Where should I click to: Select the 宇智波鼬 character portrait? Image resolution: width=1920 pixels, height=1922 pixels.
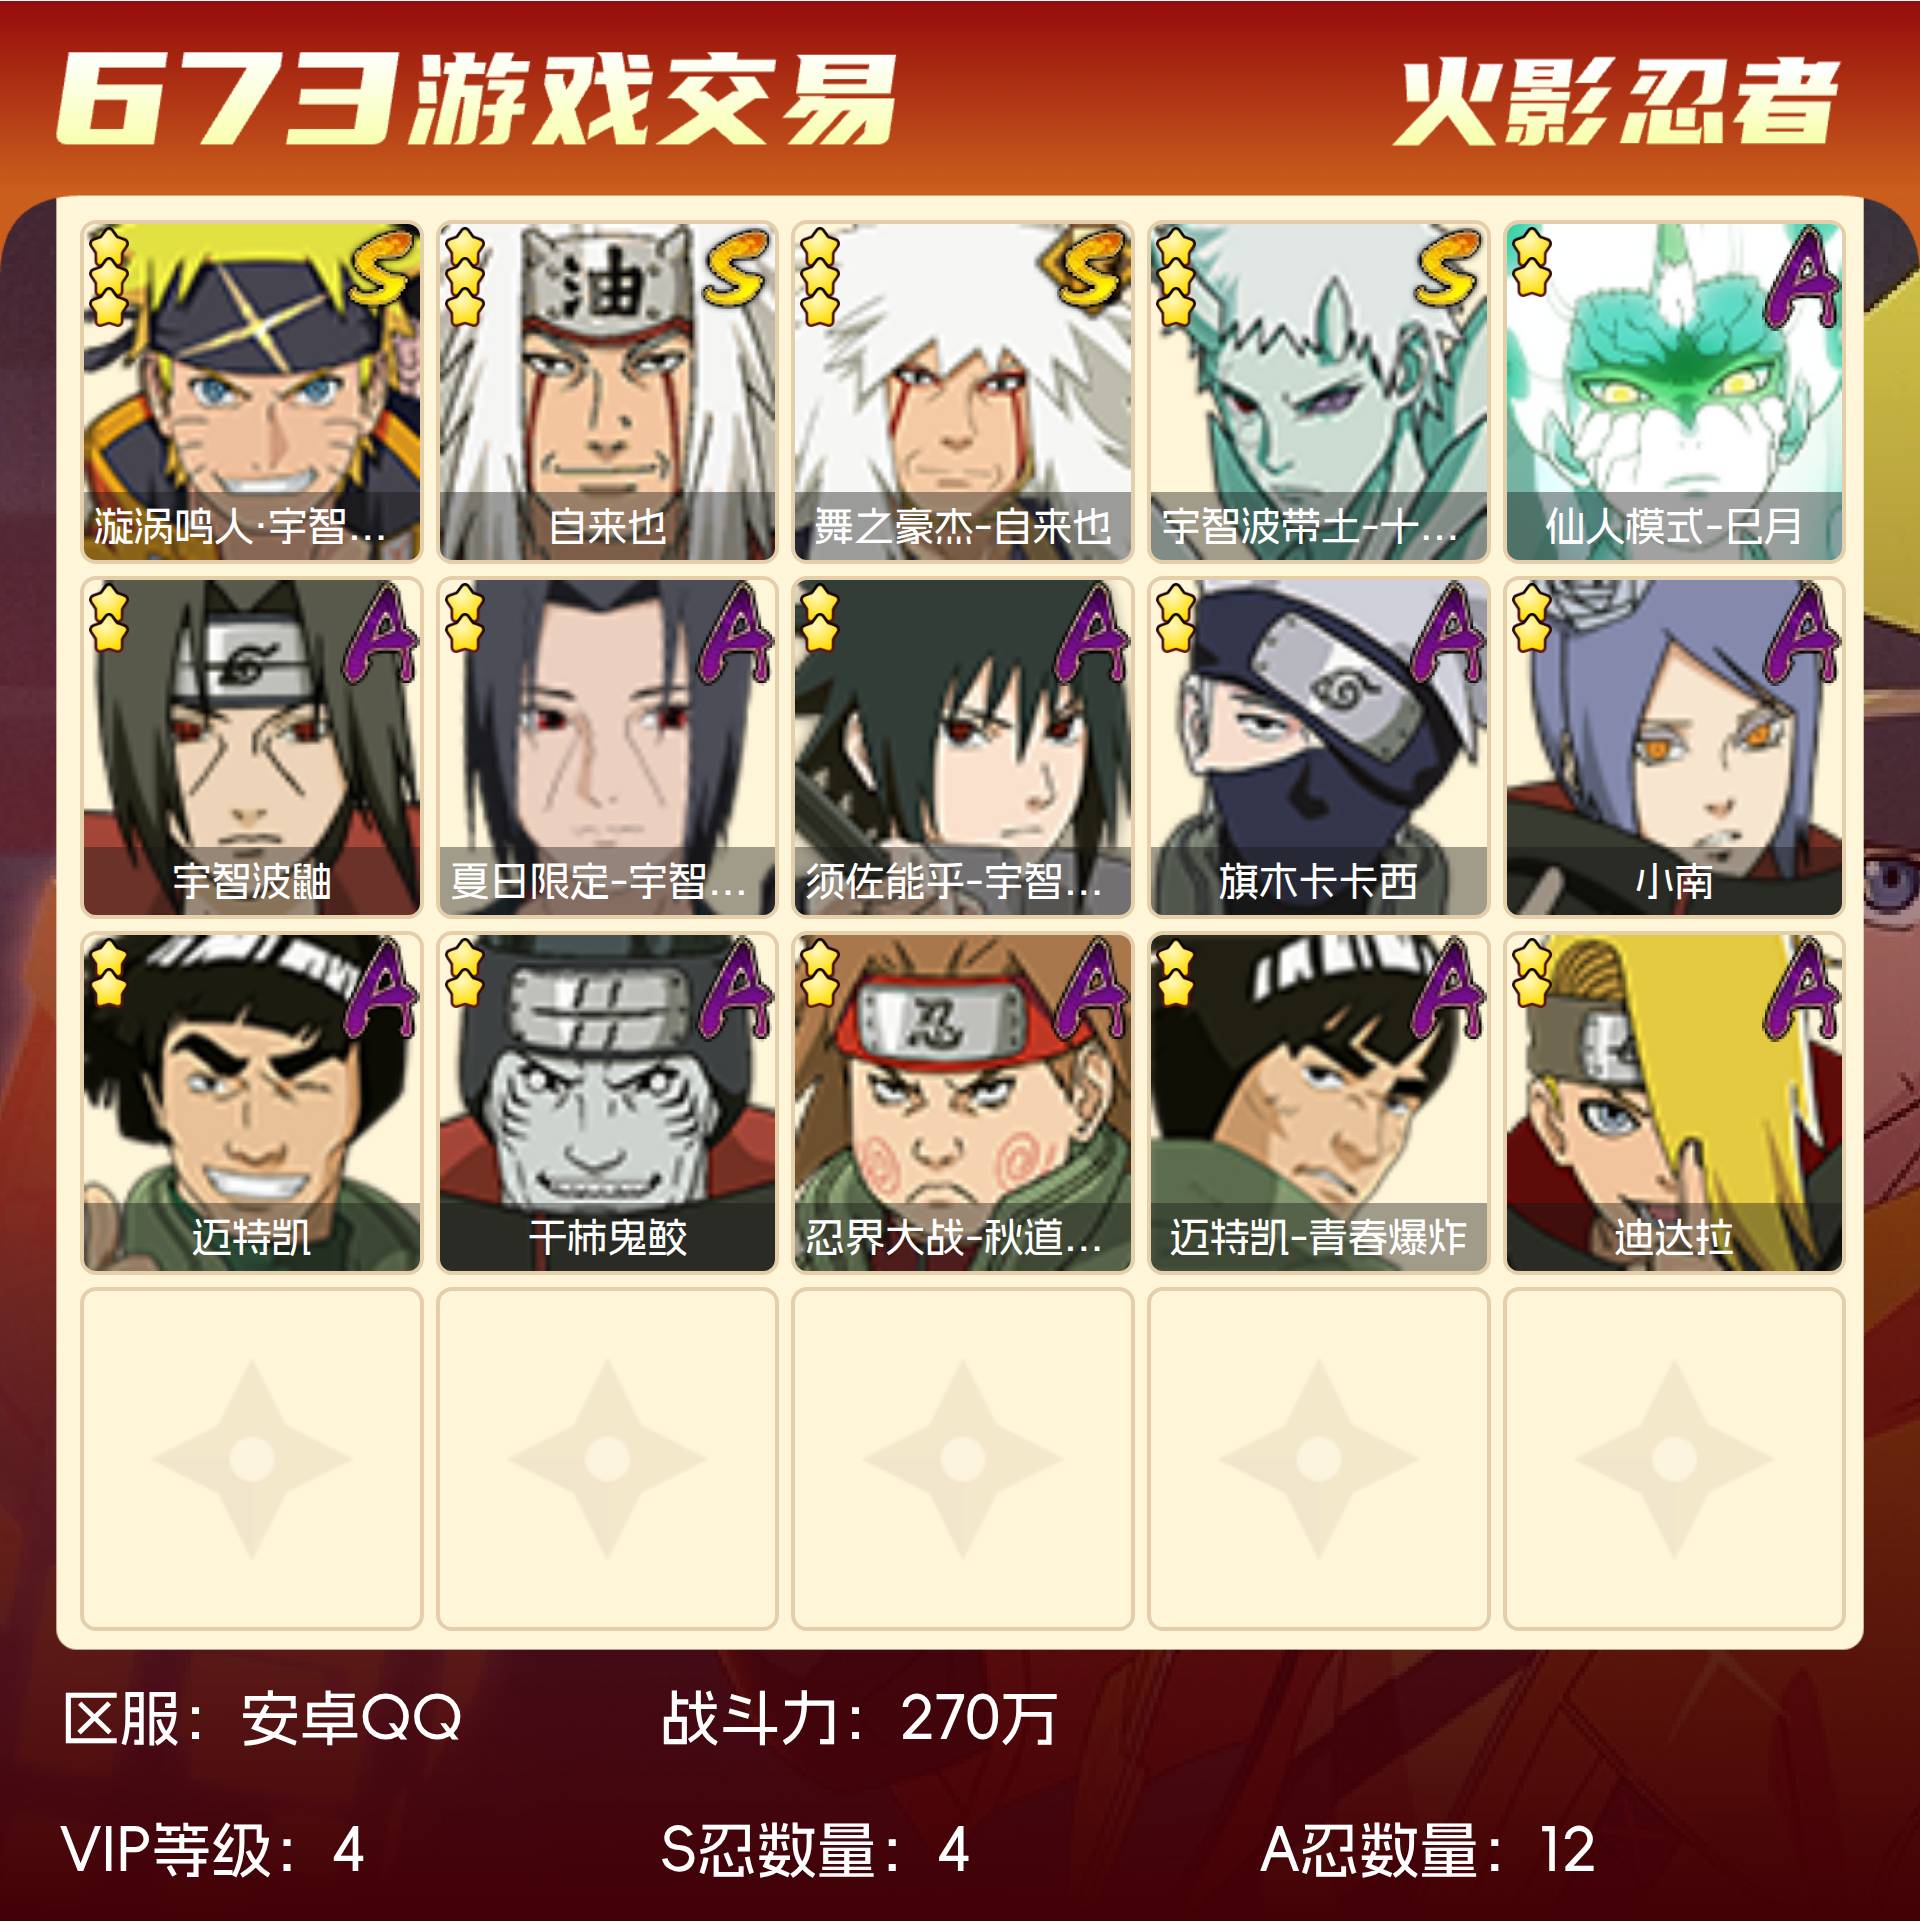tap(251, 747)
